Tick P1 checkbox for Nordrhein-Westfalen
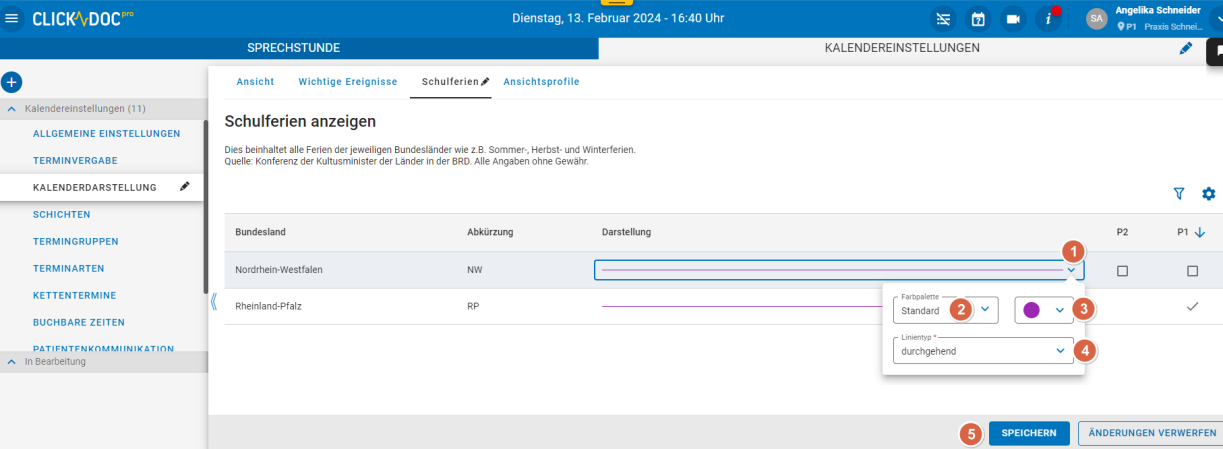1223x449 pixels. click(1192, 271)
